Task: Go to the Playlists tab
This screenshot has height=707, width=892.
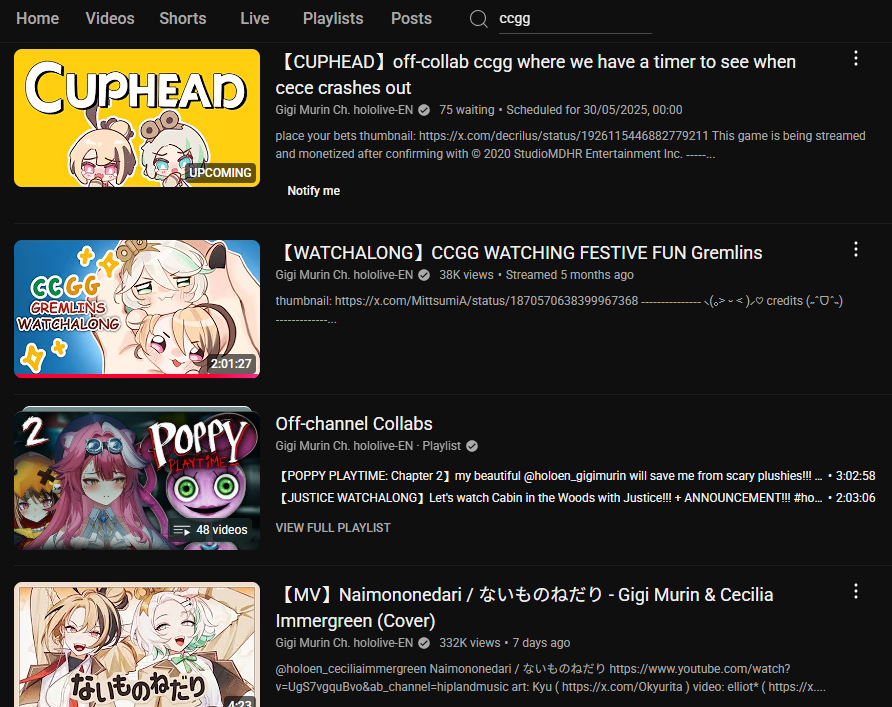Action: (333, 18)
